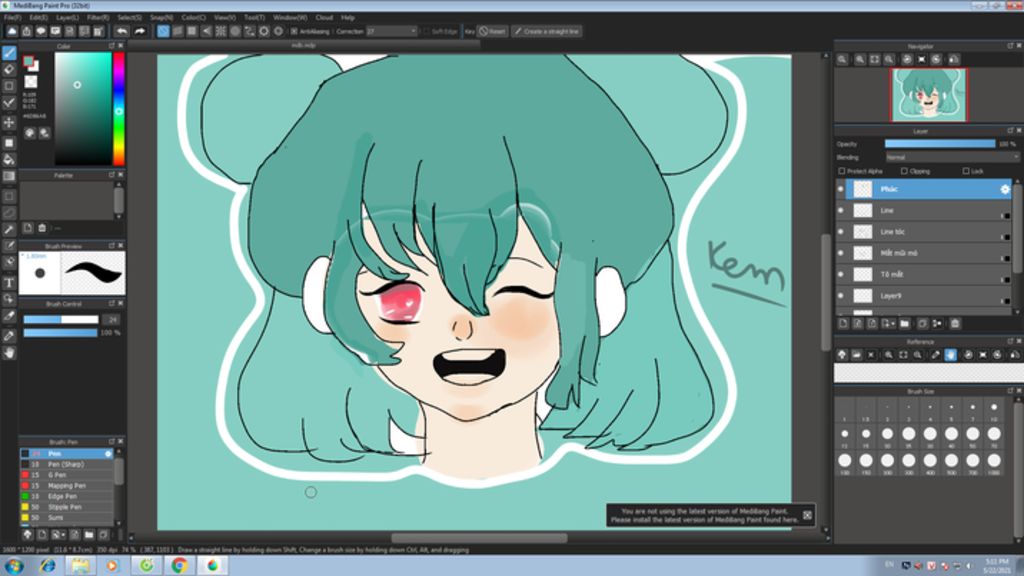Screen dimensions: 1024x576
Task: Hide the Tô mắt layer
Action: pos(840,274)
